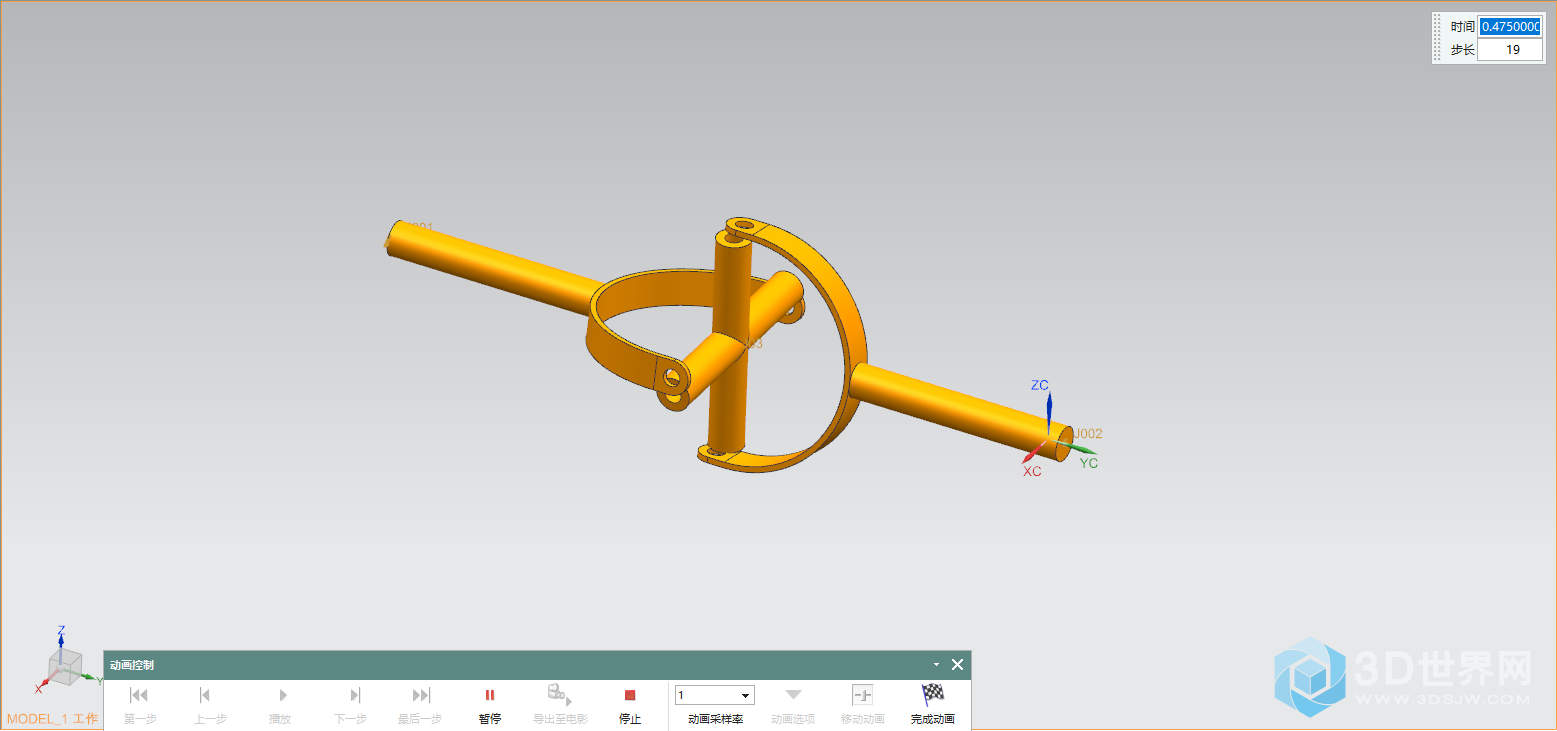The width and height of the screenshot is (1557, 731).
Task: Finish animation with checkered flag
Action: (933, 704)
